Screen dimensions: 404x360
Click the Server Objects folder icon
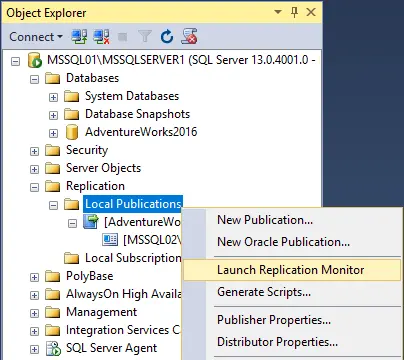point(52,169)
